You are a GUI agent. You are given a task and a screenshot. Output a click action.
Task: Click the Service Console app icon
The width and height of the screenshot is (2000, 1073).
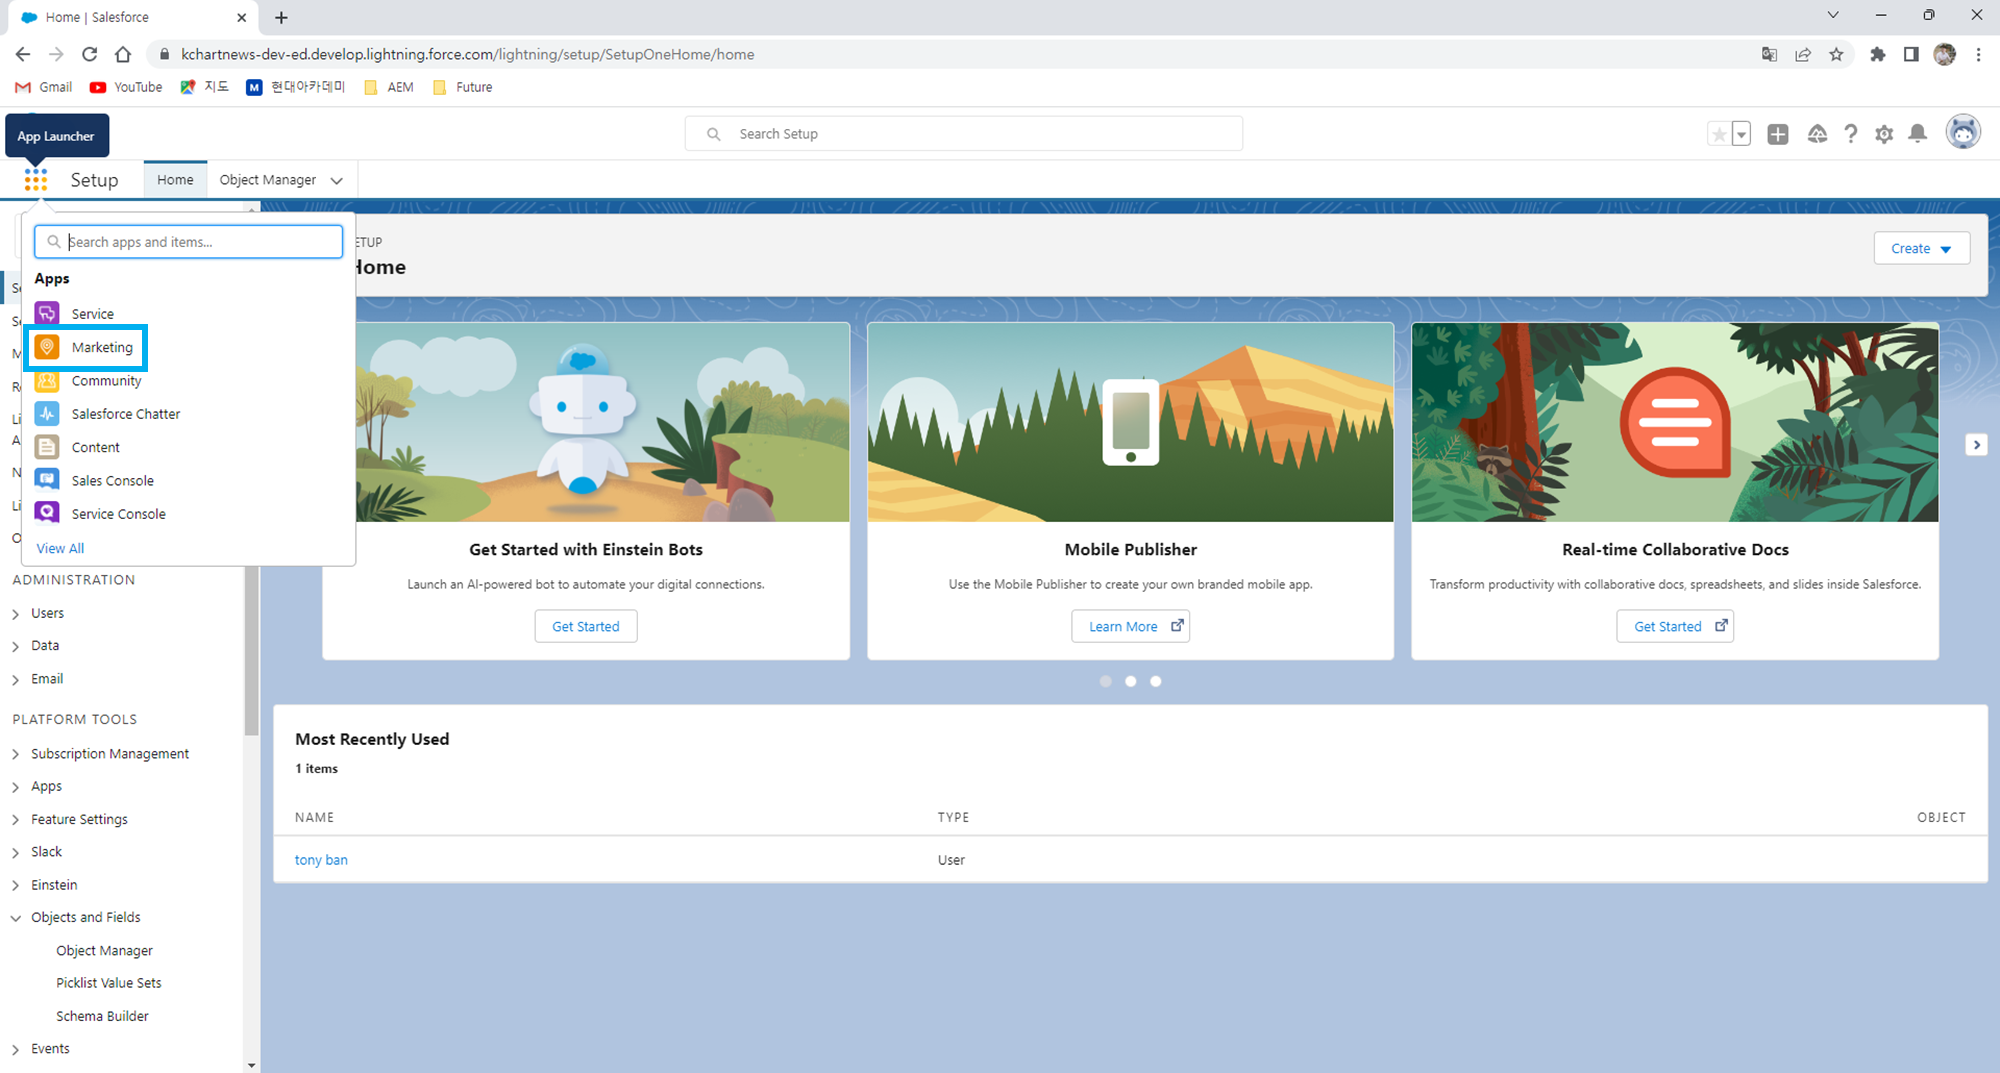[x=47, y=513]
